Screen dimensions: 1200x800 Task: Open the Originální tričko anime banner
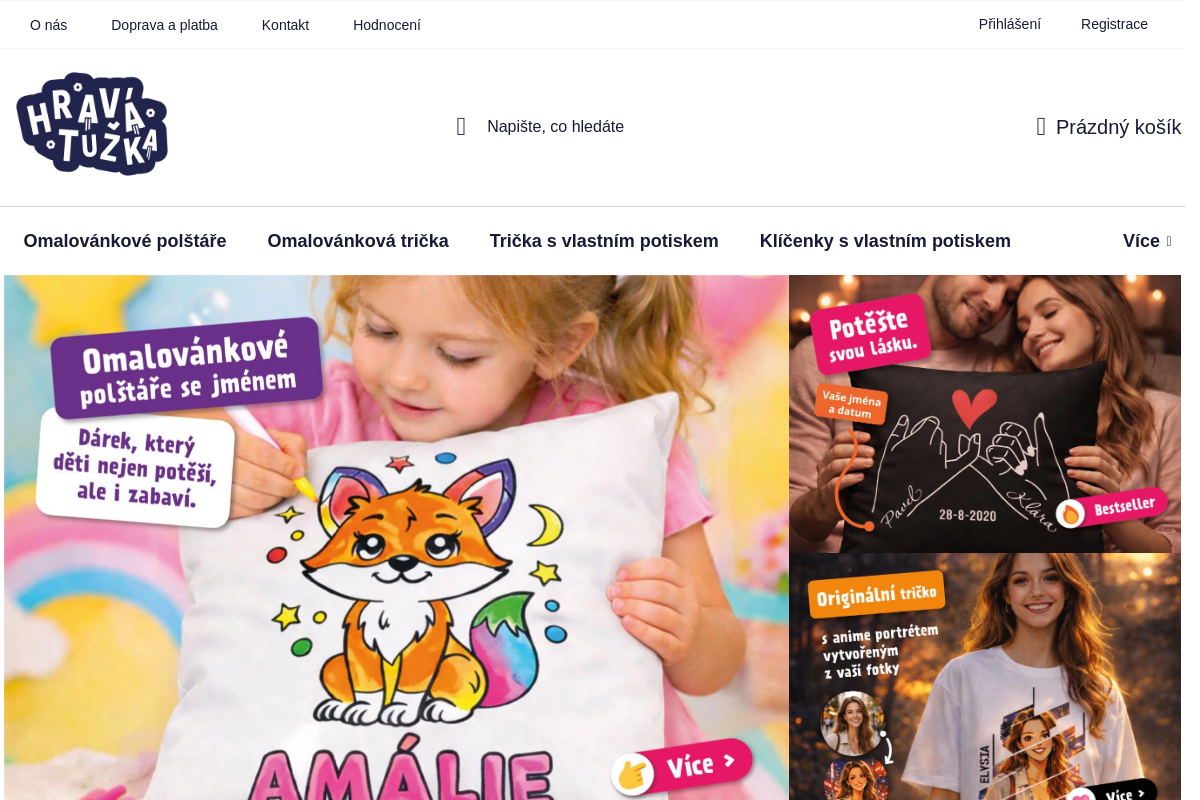(x=985, y=677)
